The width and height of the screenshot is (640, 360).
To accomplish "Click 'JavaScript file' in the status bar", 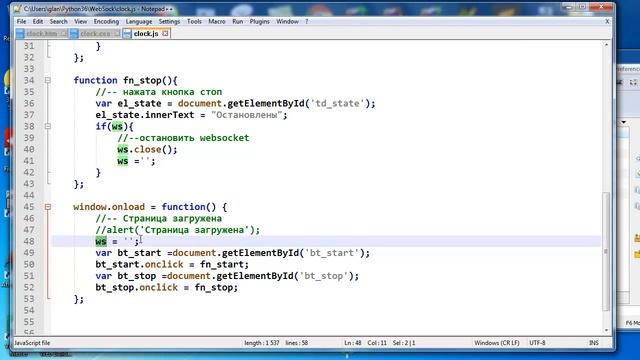I will [x=32, y=343].
